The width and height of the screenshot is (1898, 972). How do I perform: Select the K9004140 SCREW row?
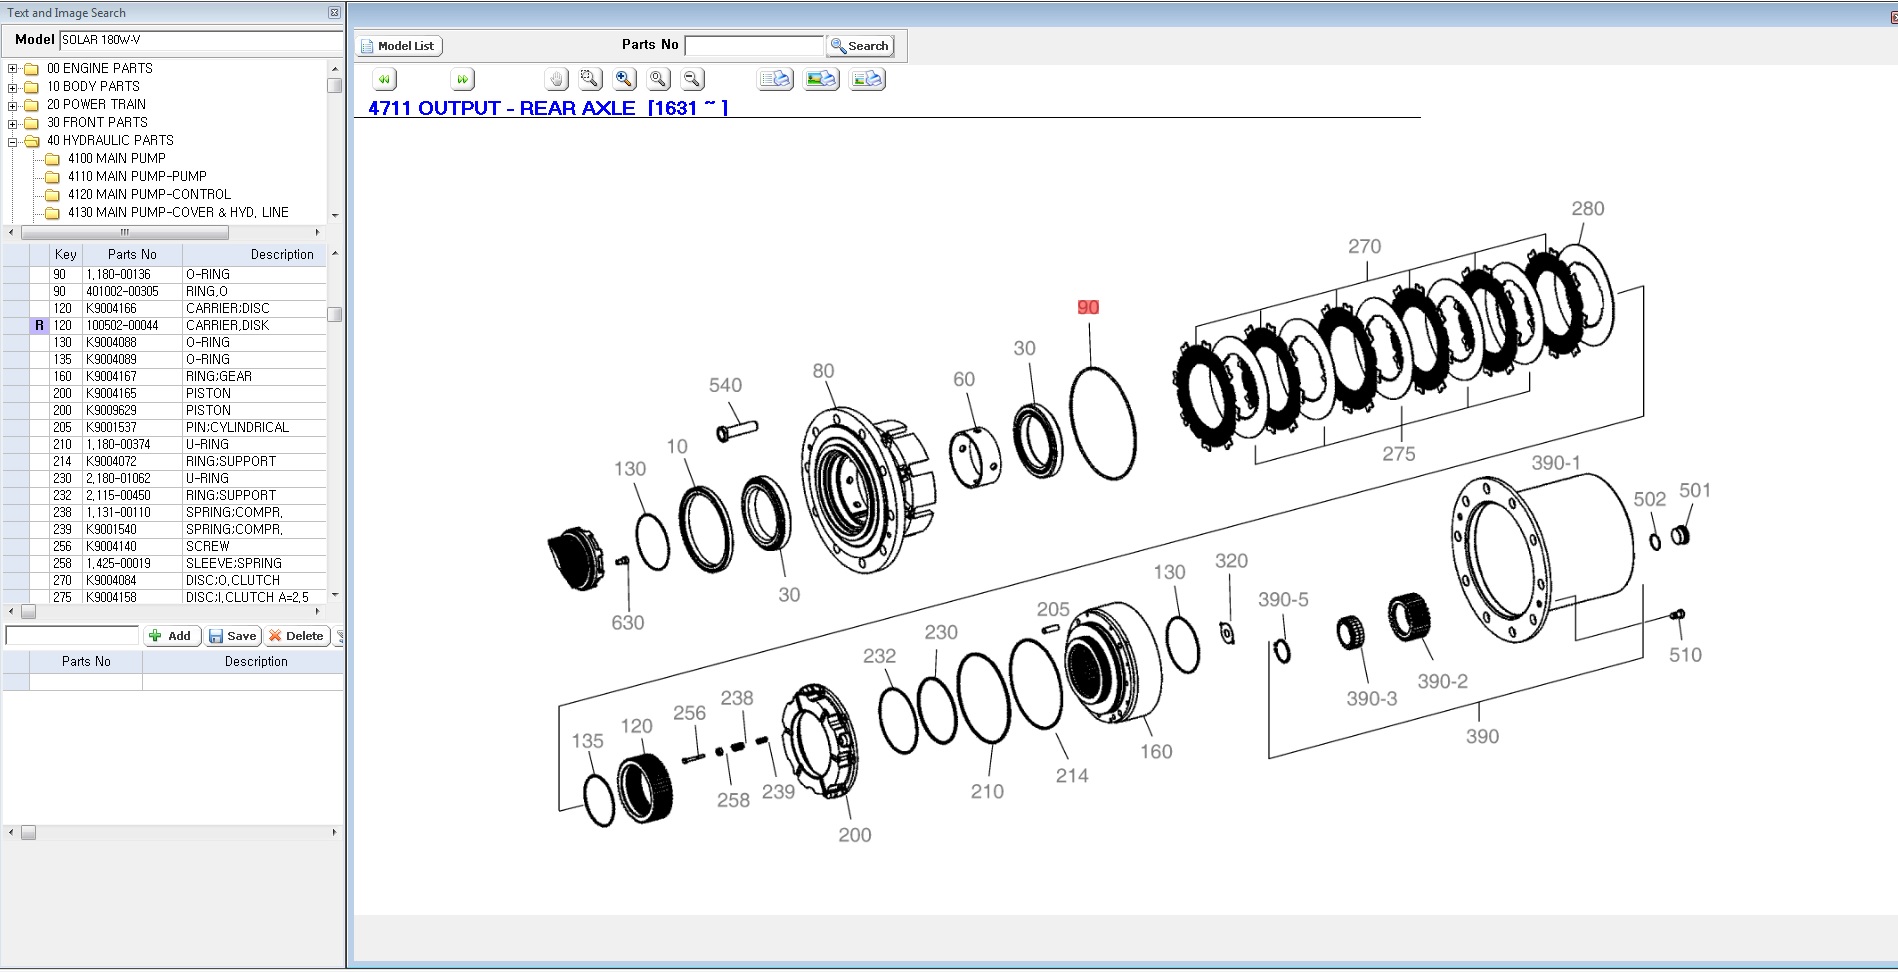(x=165, y=547)
